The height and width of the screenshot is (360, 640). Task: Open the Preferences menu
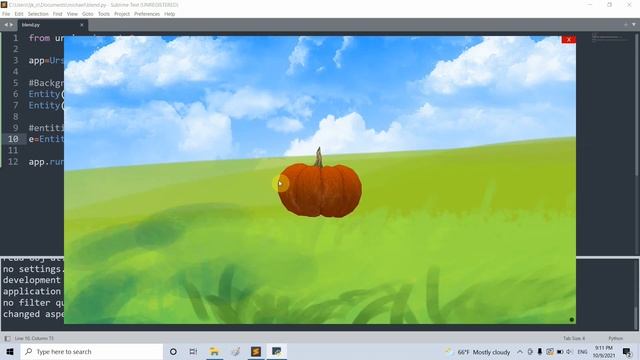[147, 14]
